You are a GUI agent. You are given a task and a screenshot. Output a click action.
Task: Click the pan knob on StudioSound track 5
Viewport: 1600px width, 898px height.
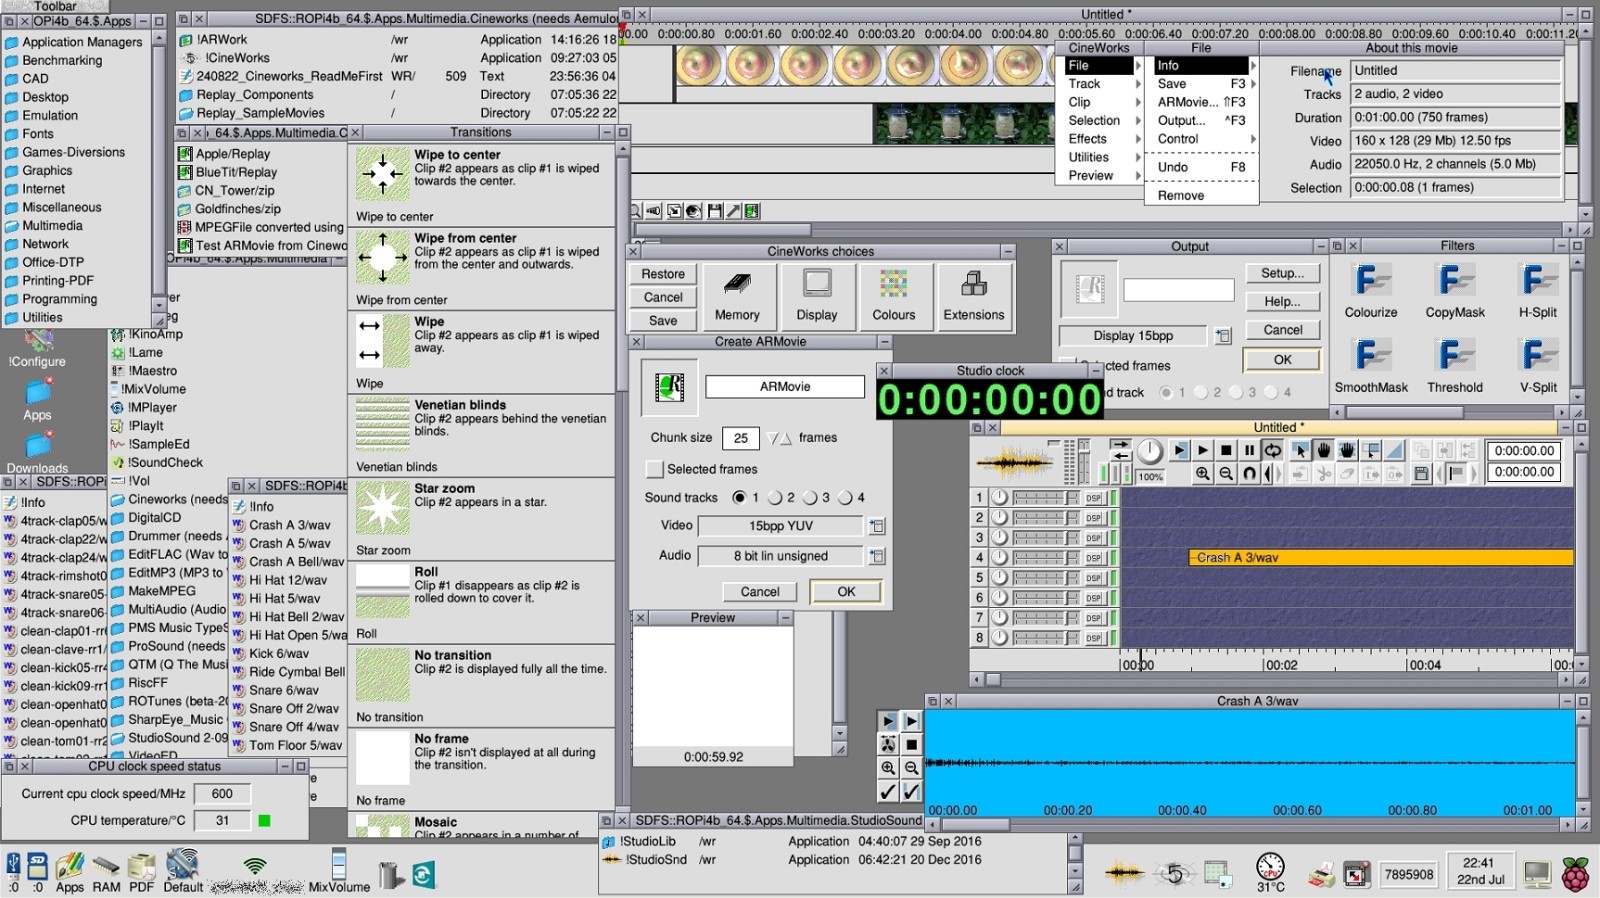pos(999,578)
